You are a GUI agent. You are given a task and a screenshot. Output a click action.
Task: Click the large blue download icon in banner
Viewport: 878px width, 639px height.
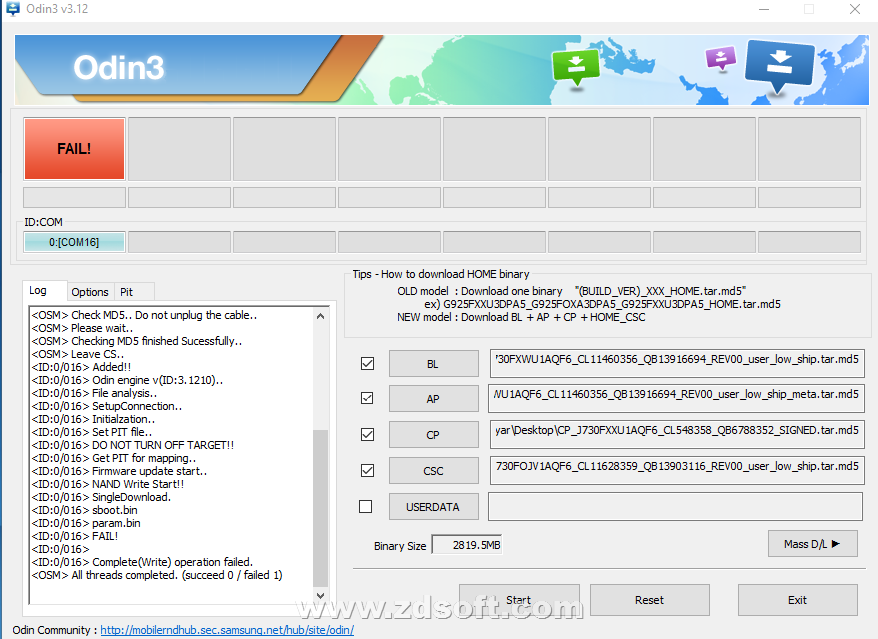click(x=780, y=66)
